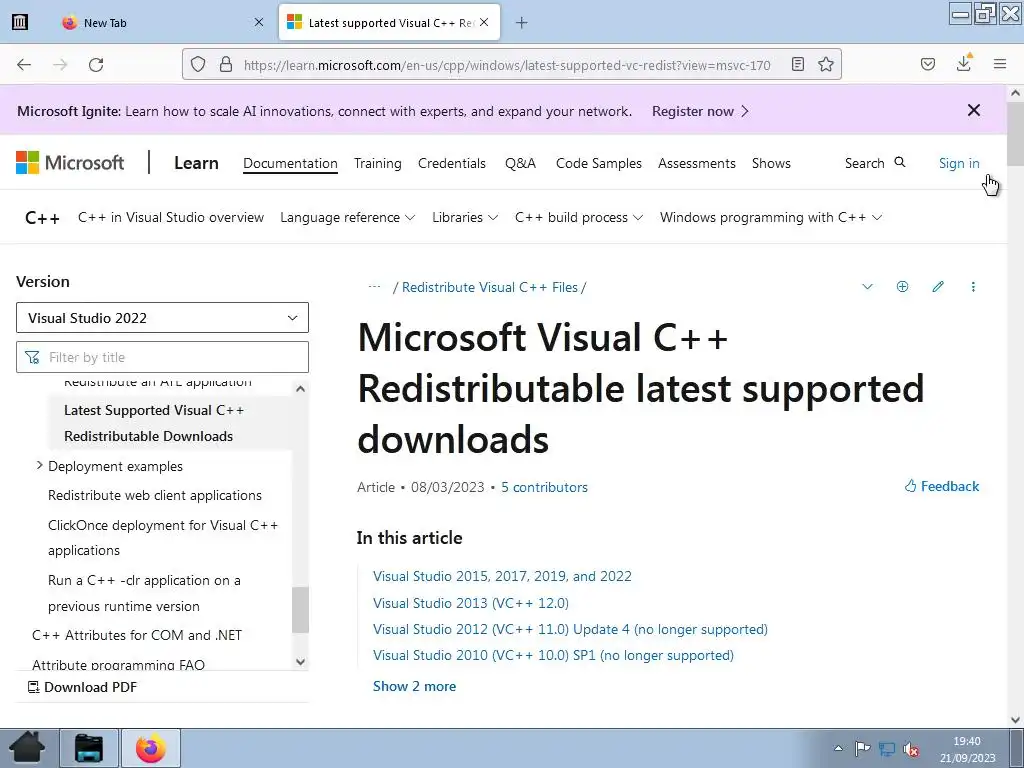Go back to the previous page
The image size is (1024, 768).
[24, 64]
